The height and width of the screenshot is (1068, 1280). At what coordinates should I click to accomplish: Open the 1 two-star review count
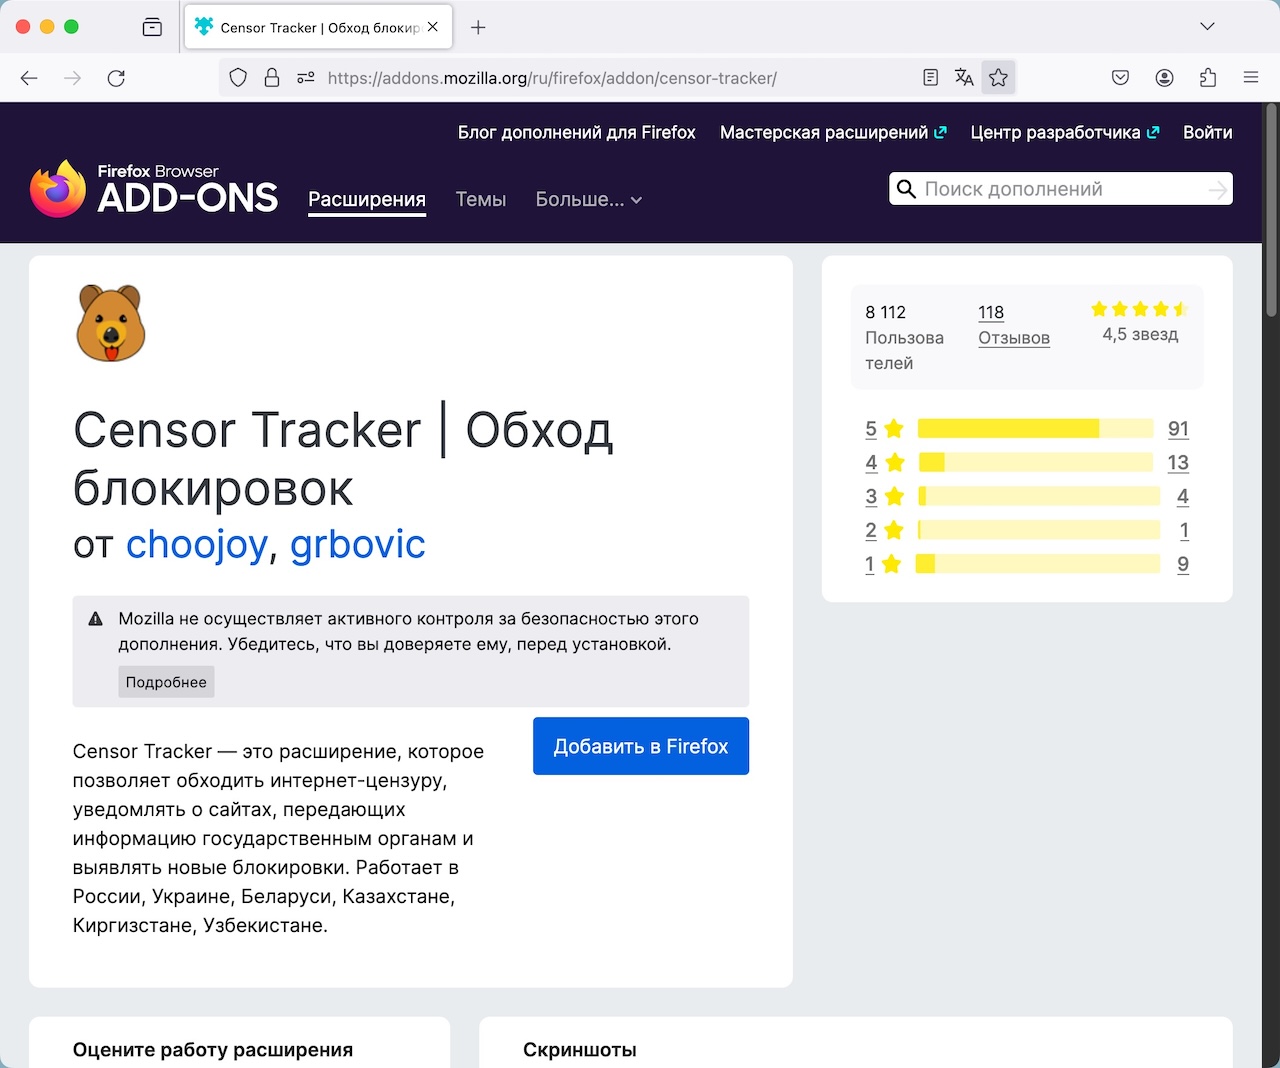click(1184, 531)
